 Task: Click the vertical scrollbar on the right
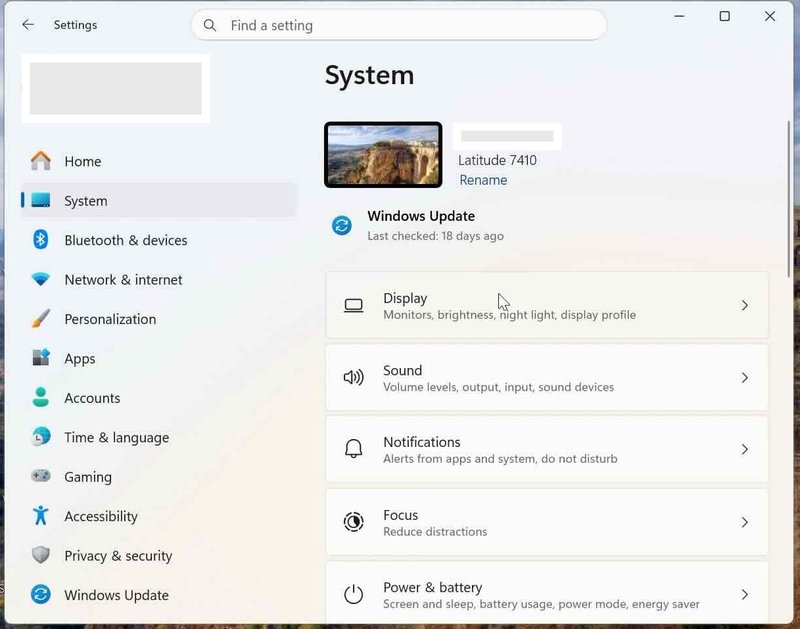789,199
